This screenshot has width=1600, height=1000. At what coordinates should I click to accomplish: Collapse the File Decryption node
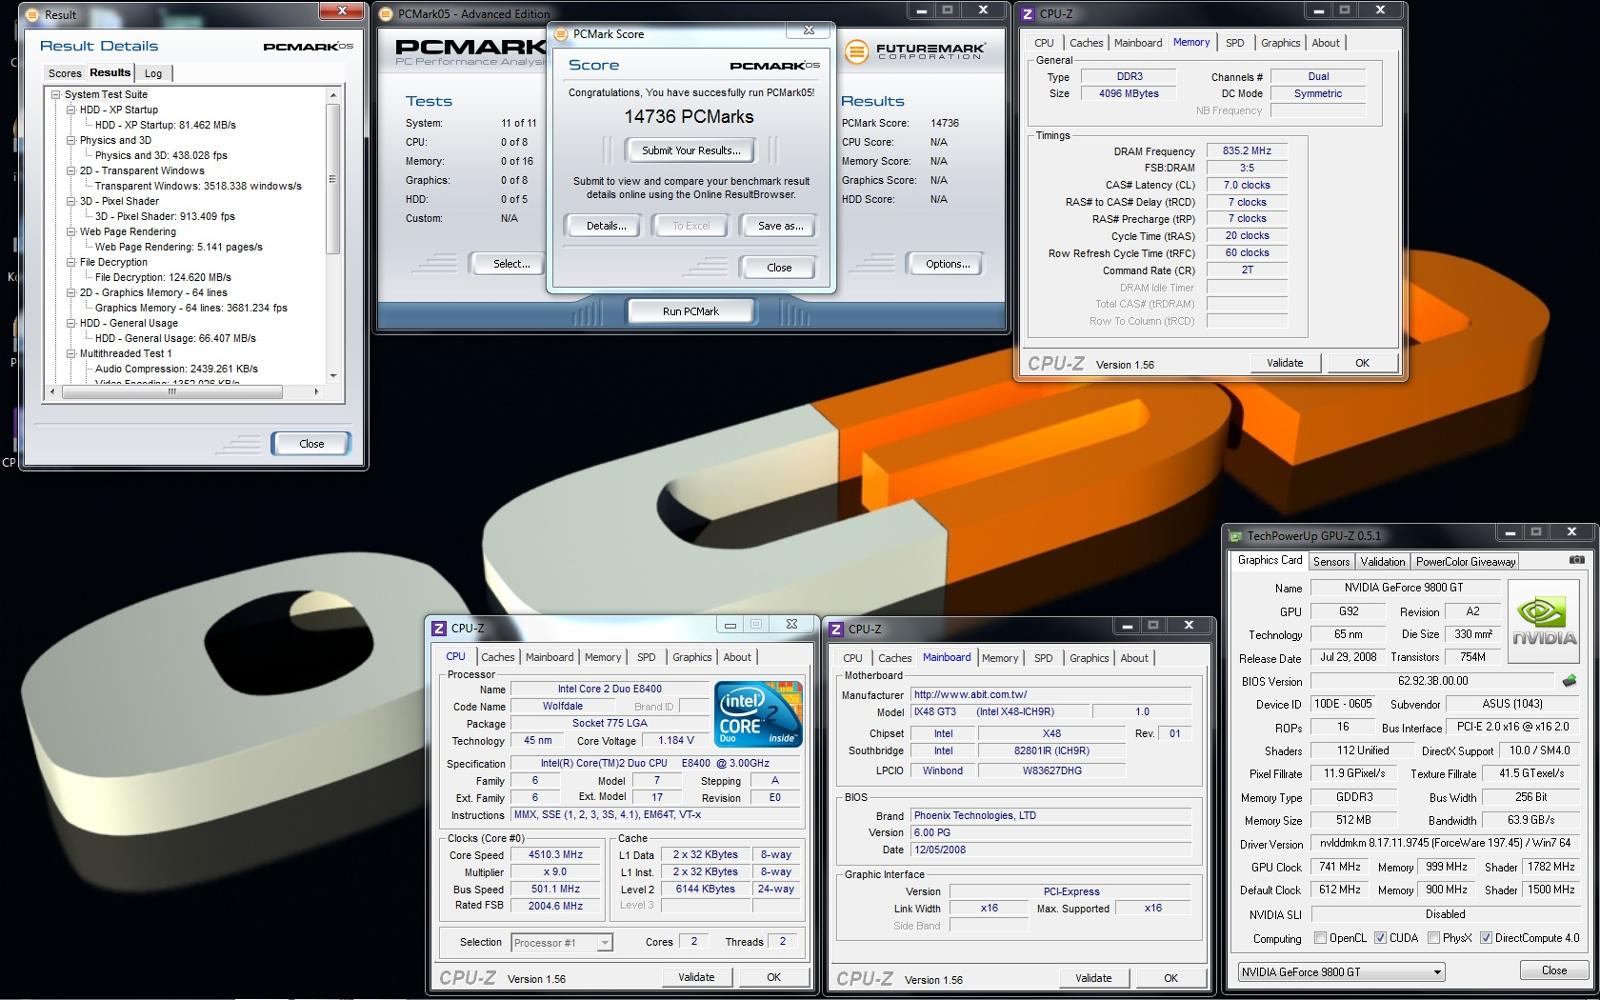[x=71, y=262]
